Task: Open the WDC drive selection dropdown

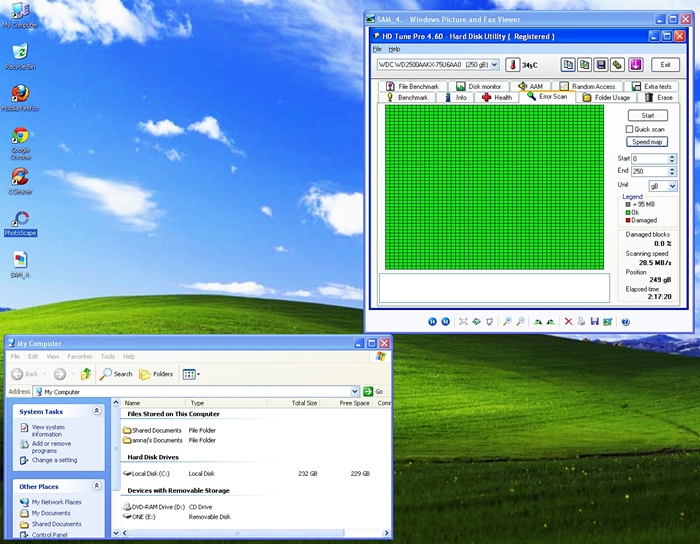Action: pos(494,65)
